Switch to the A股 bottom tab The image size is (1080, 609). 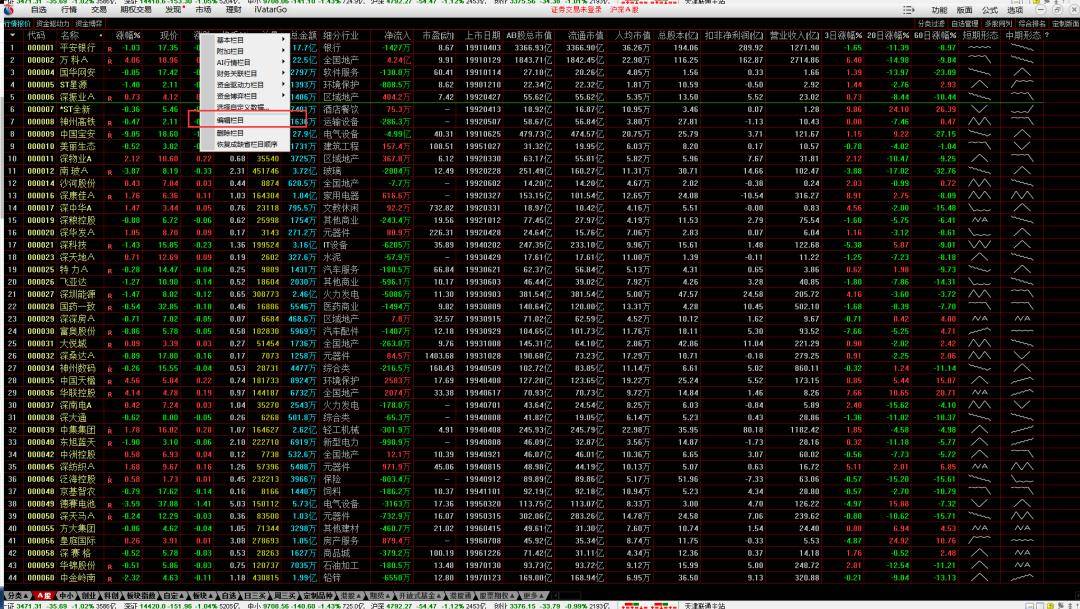[43, 595]
